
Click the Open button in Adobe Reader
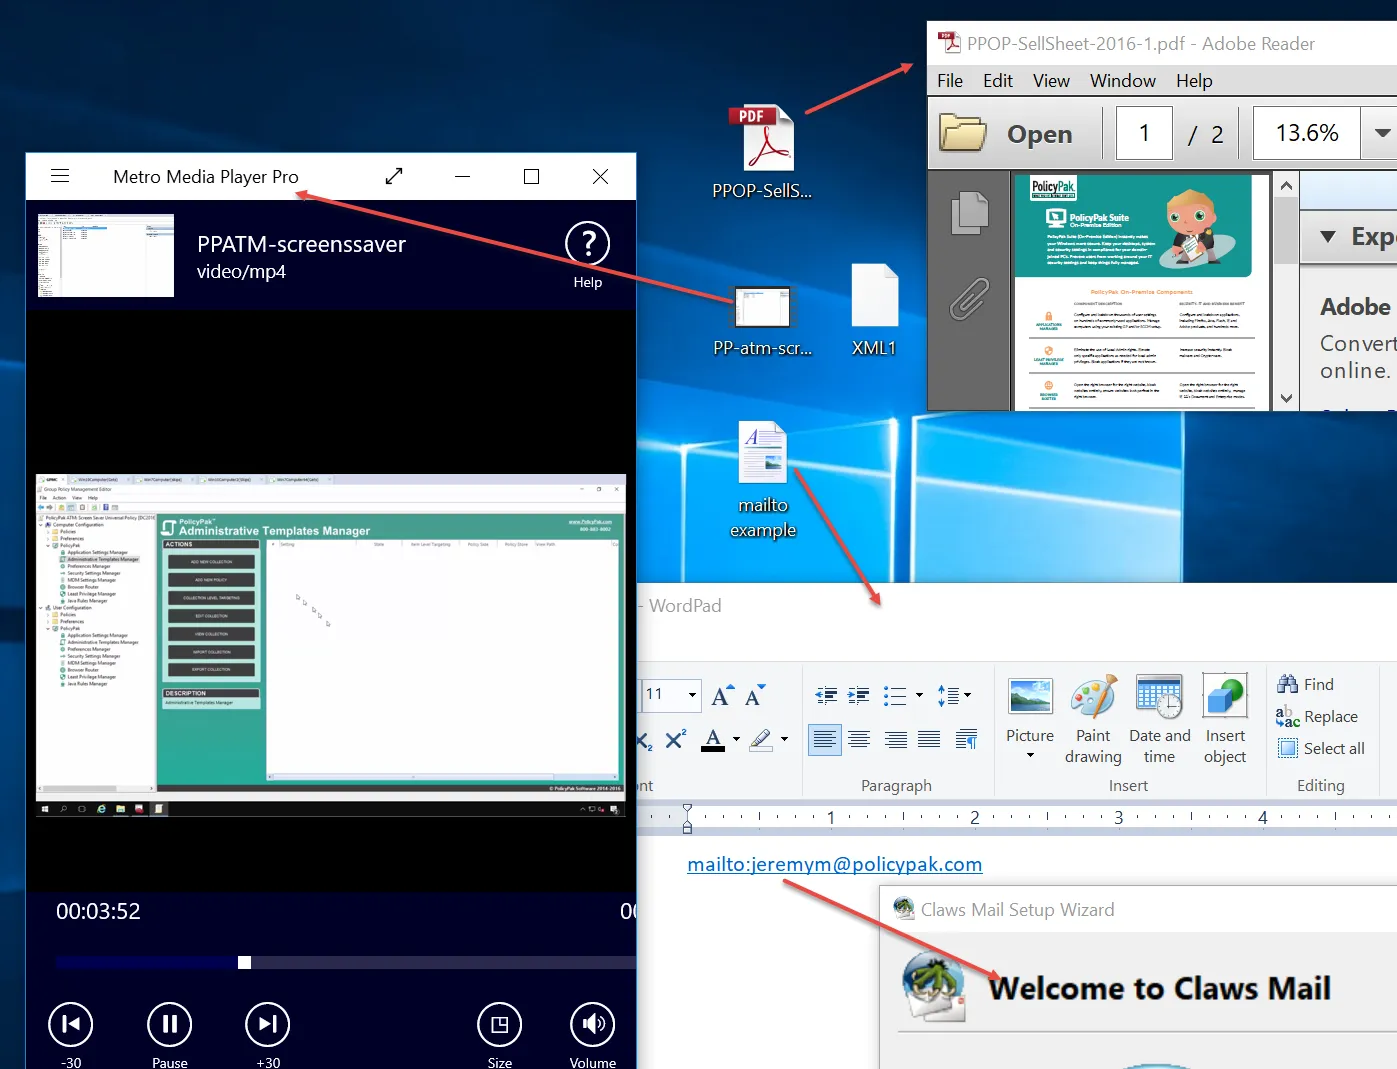[x=1007, y=133]
